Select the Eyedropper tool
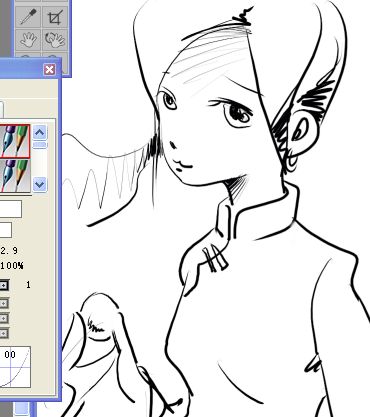This screenshot has width=370, height=417. coord(28,16)
